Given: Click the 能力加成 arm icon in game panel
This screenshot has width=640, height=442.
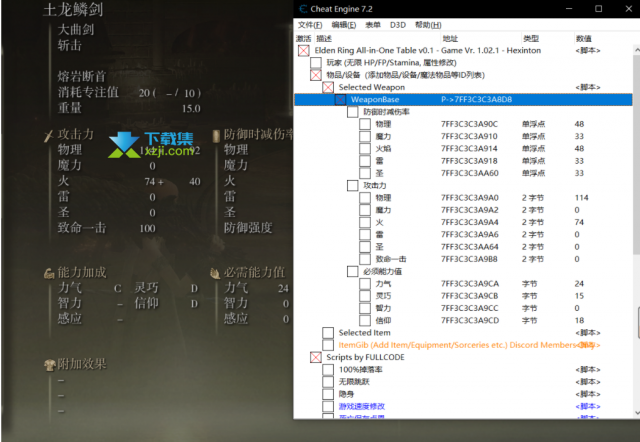Looking at the screenshot, I should pos(49,273).
